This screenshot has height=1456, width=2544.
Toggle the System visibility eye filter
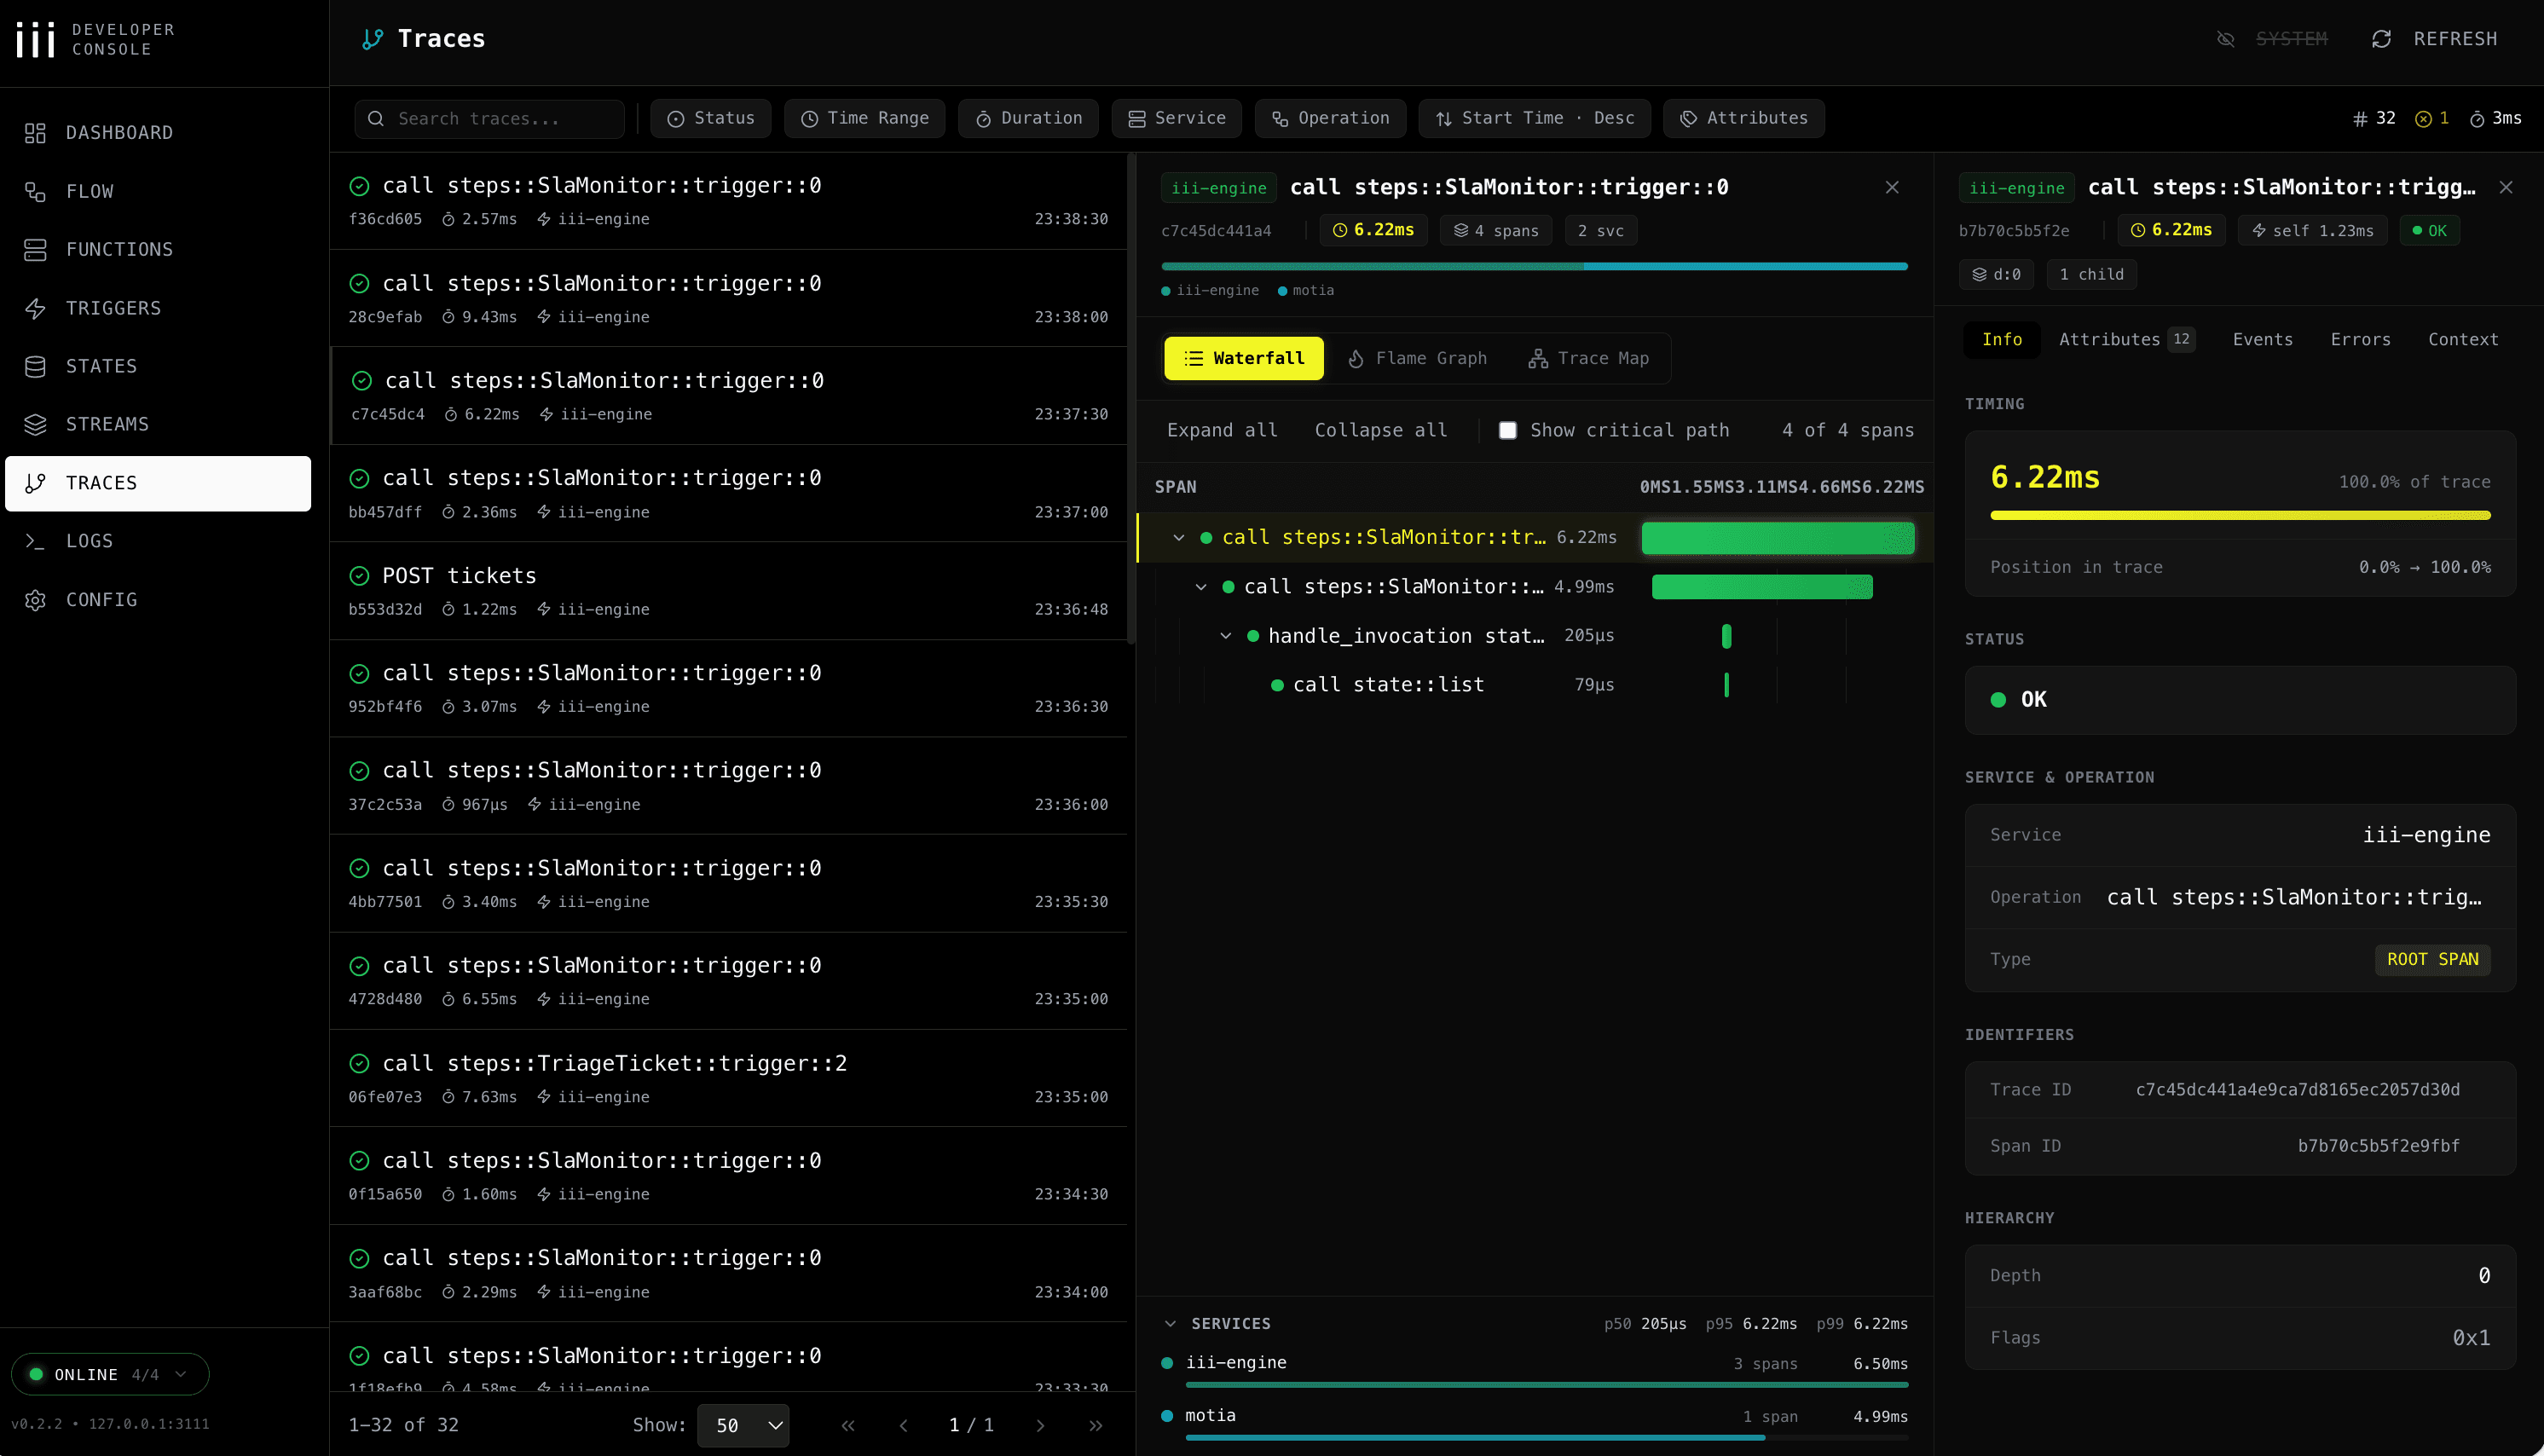2225,39
